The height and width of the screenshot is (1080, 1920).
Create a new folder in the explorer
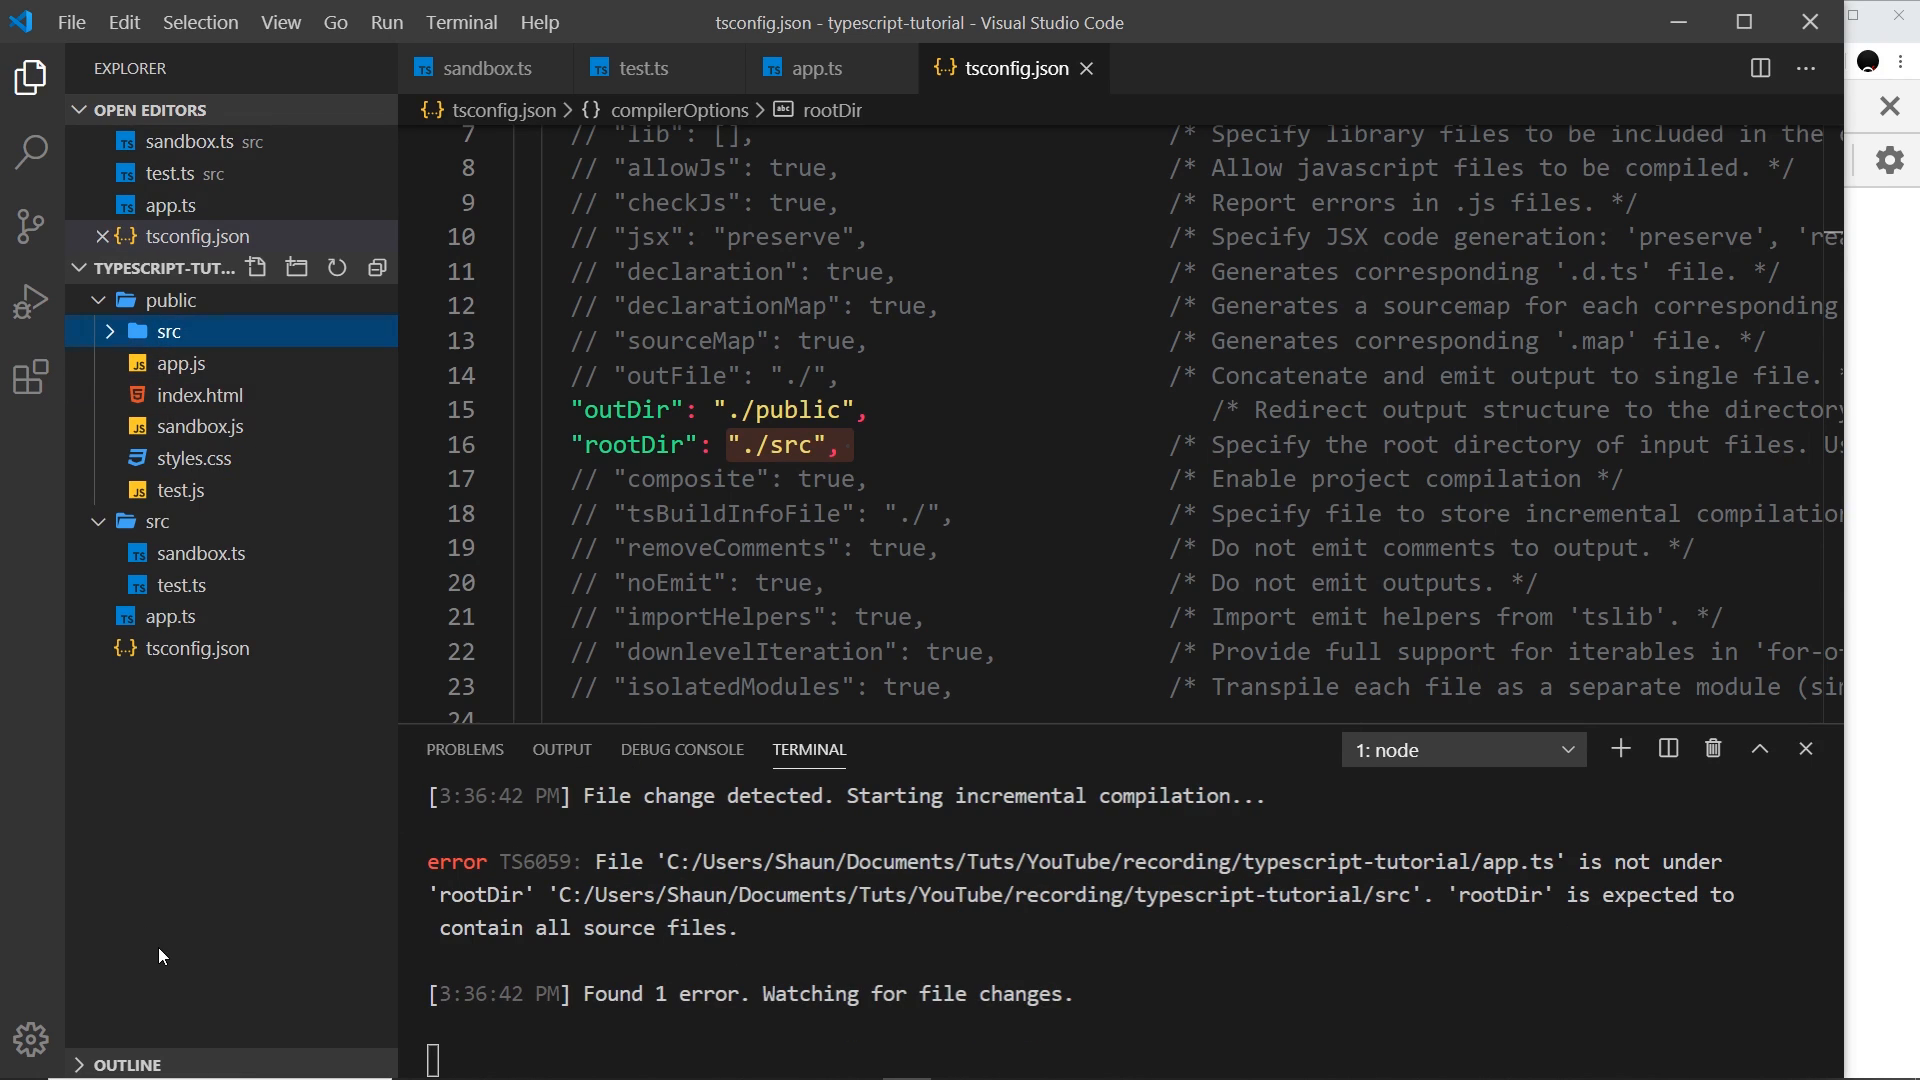[x=297, y=268]
